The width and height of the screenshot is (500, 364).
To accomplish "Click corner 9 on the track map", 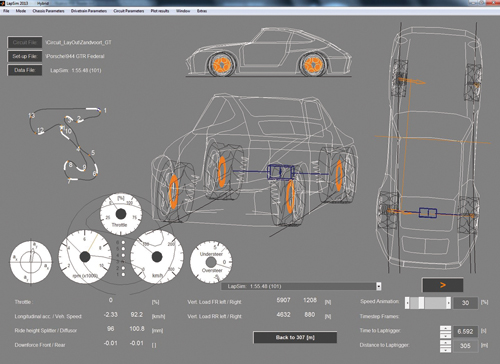I will point(84,167).
